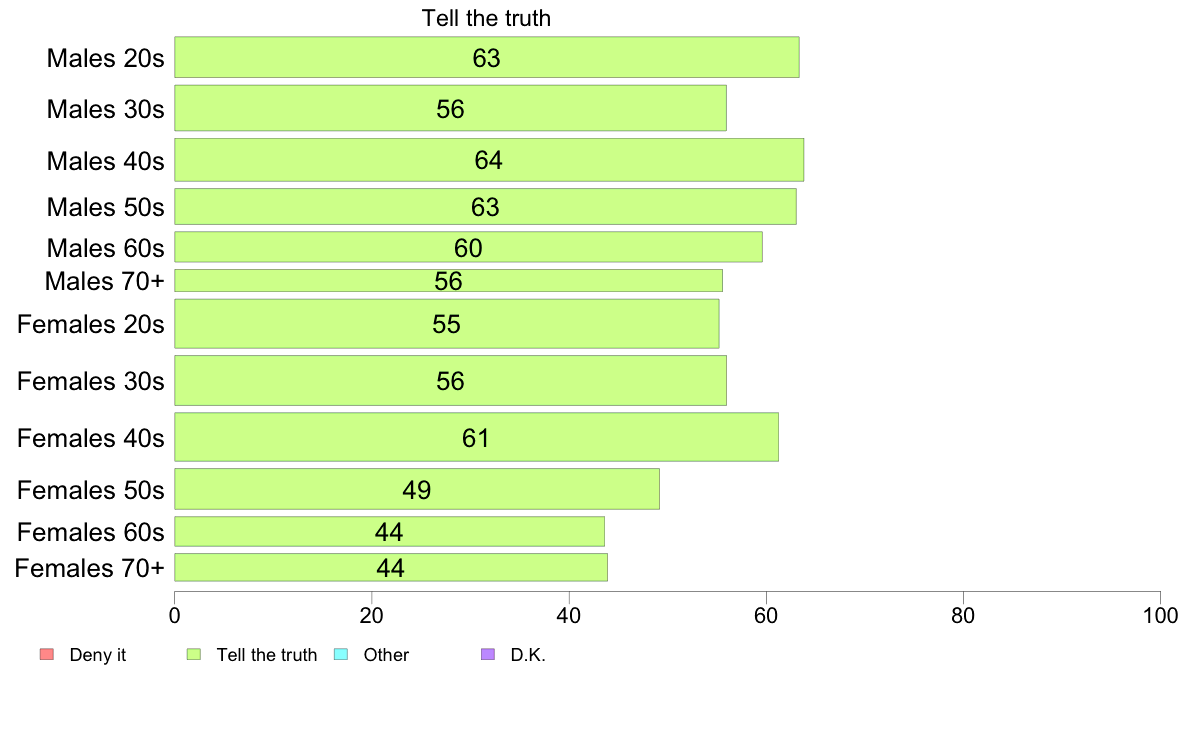Click the Females 60s bar

click(x=389, y=531)
